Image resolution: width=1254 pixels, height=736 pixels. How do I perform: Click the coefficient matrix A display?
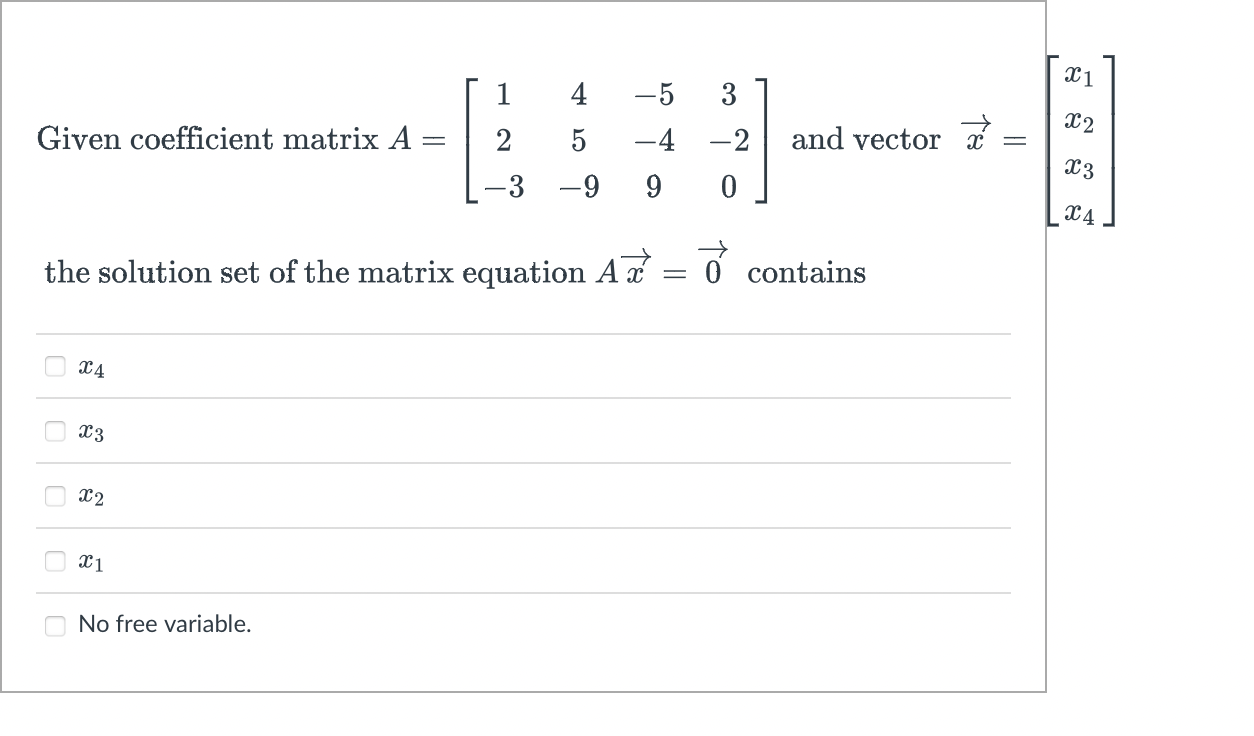615,140
